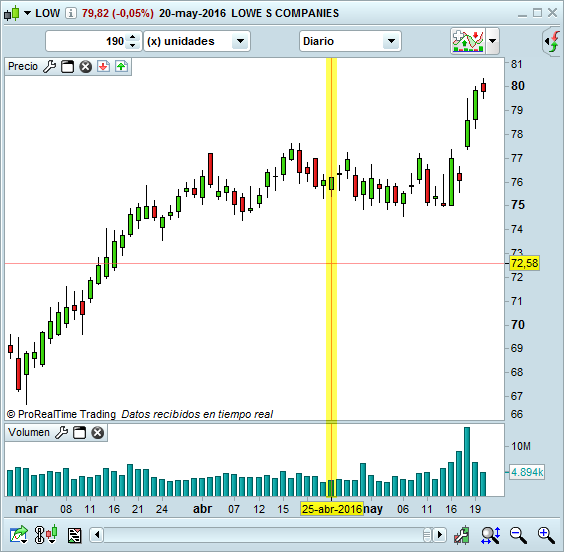Click the last red candle near 80

click(483, 87)
